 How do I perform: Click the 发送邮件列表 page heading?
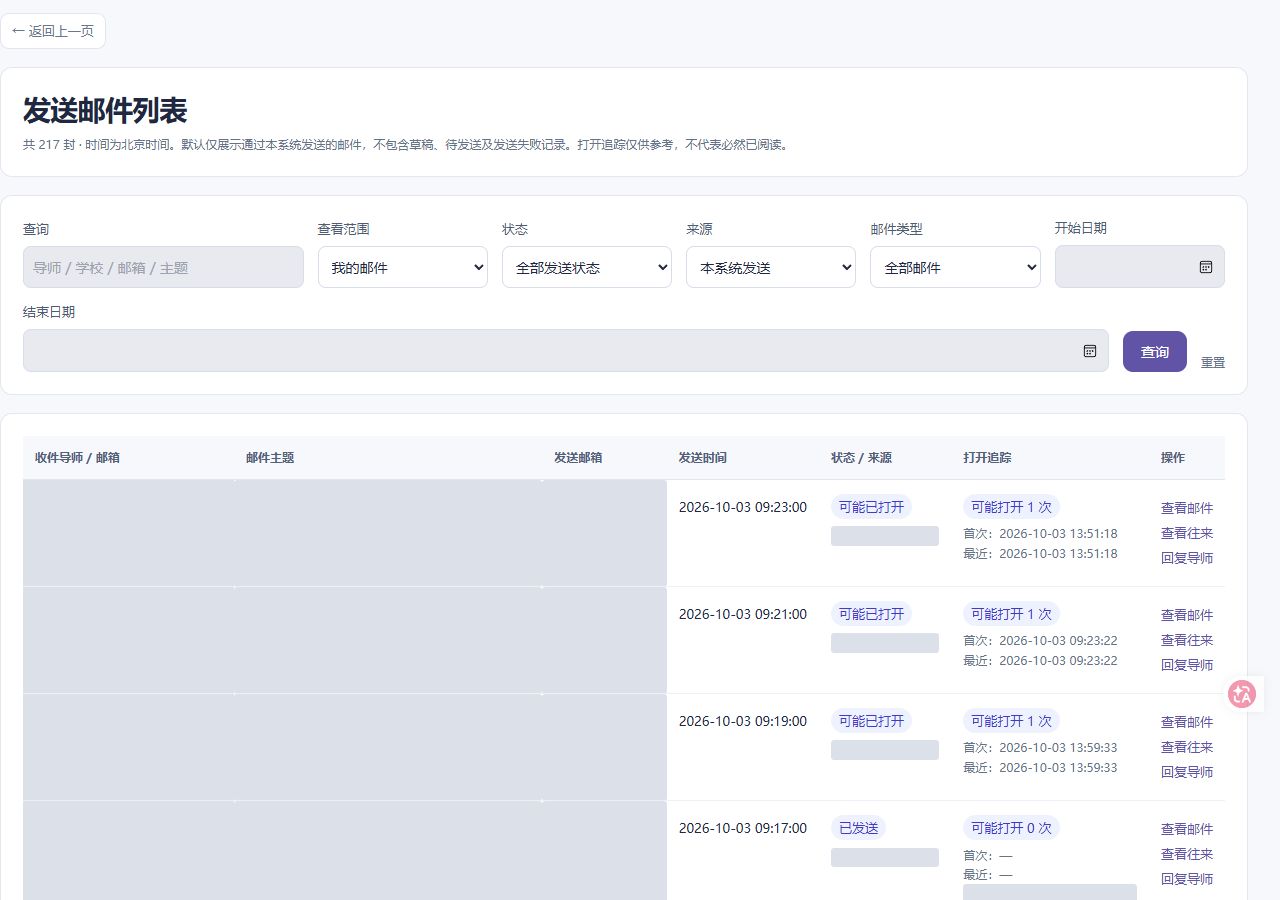[x=105, y=110]
